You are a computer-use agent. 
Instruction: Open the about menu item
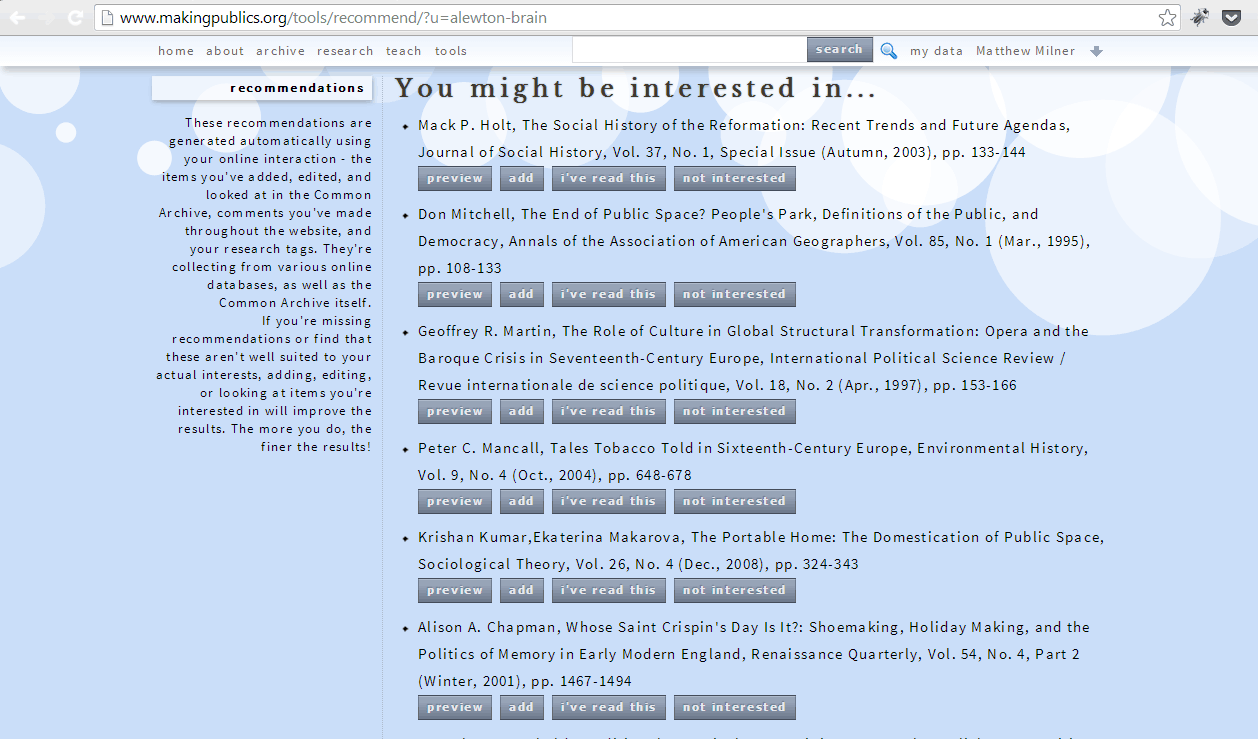pos(225,51)
